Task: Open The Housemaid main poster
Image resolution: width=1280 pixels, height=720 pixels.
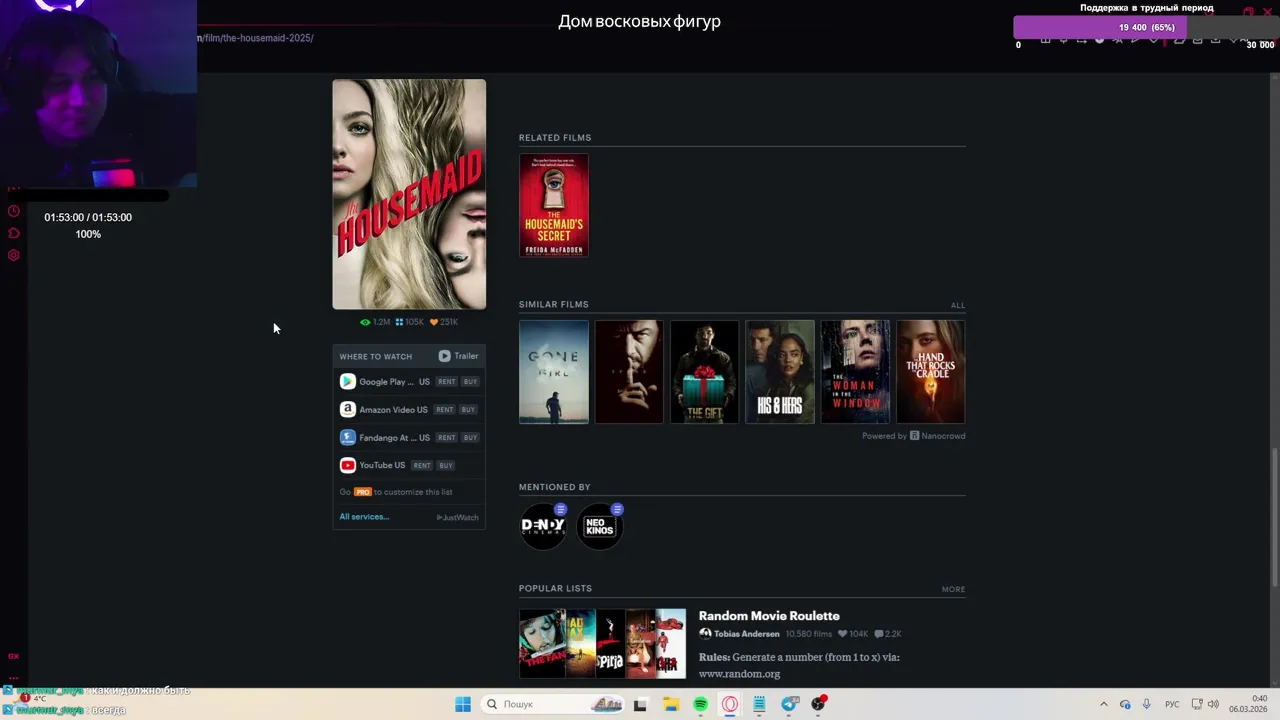Action: pos(409,195)
